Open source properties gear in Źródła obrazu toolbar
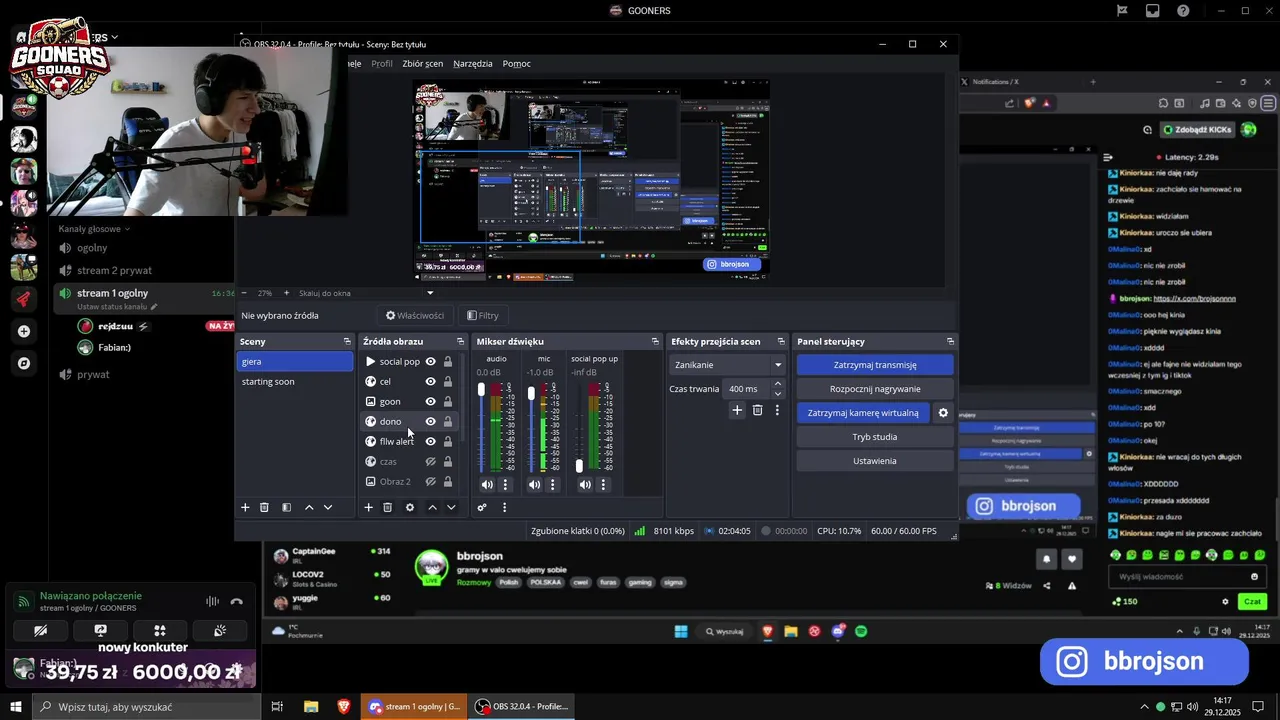The image size is (1280, 720). tap(409, 508)
